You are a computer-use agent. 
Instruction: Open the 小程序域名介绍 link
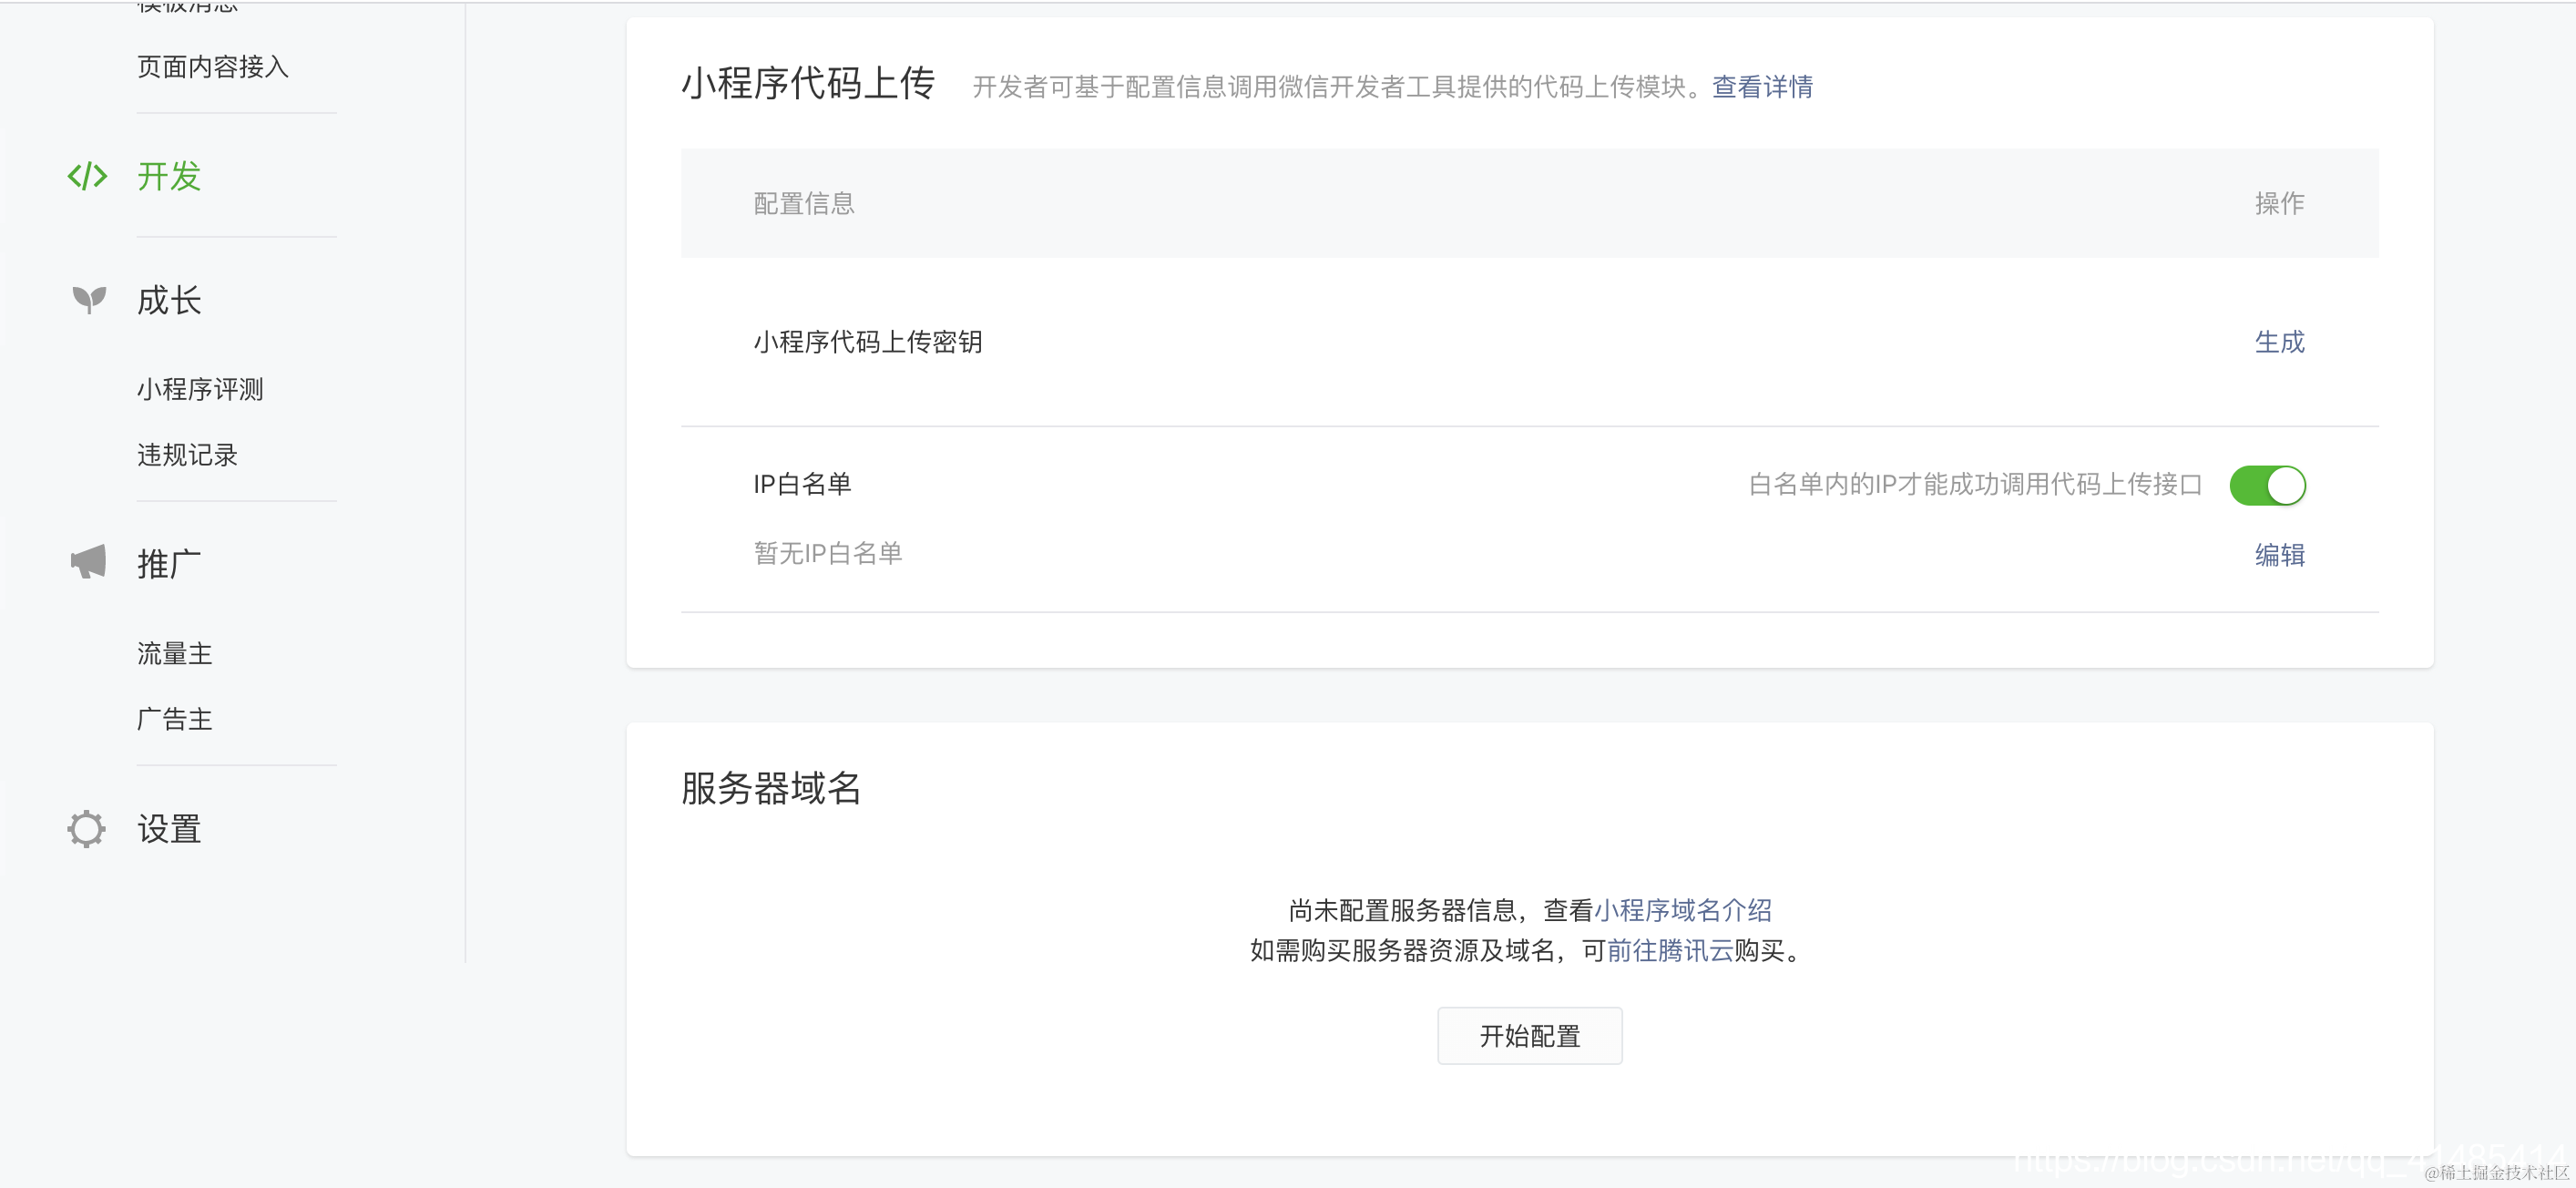pos(1686,909)
